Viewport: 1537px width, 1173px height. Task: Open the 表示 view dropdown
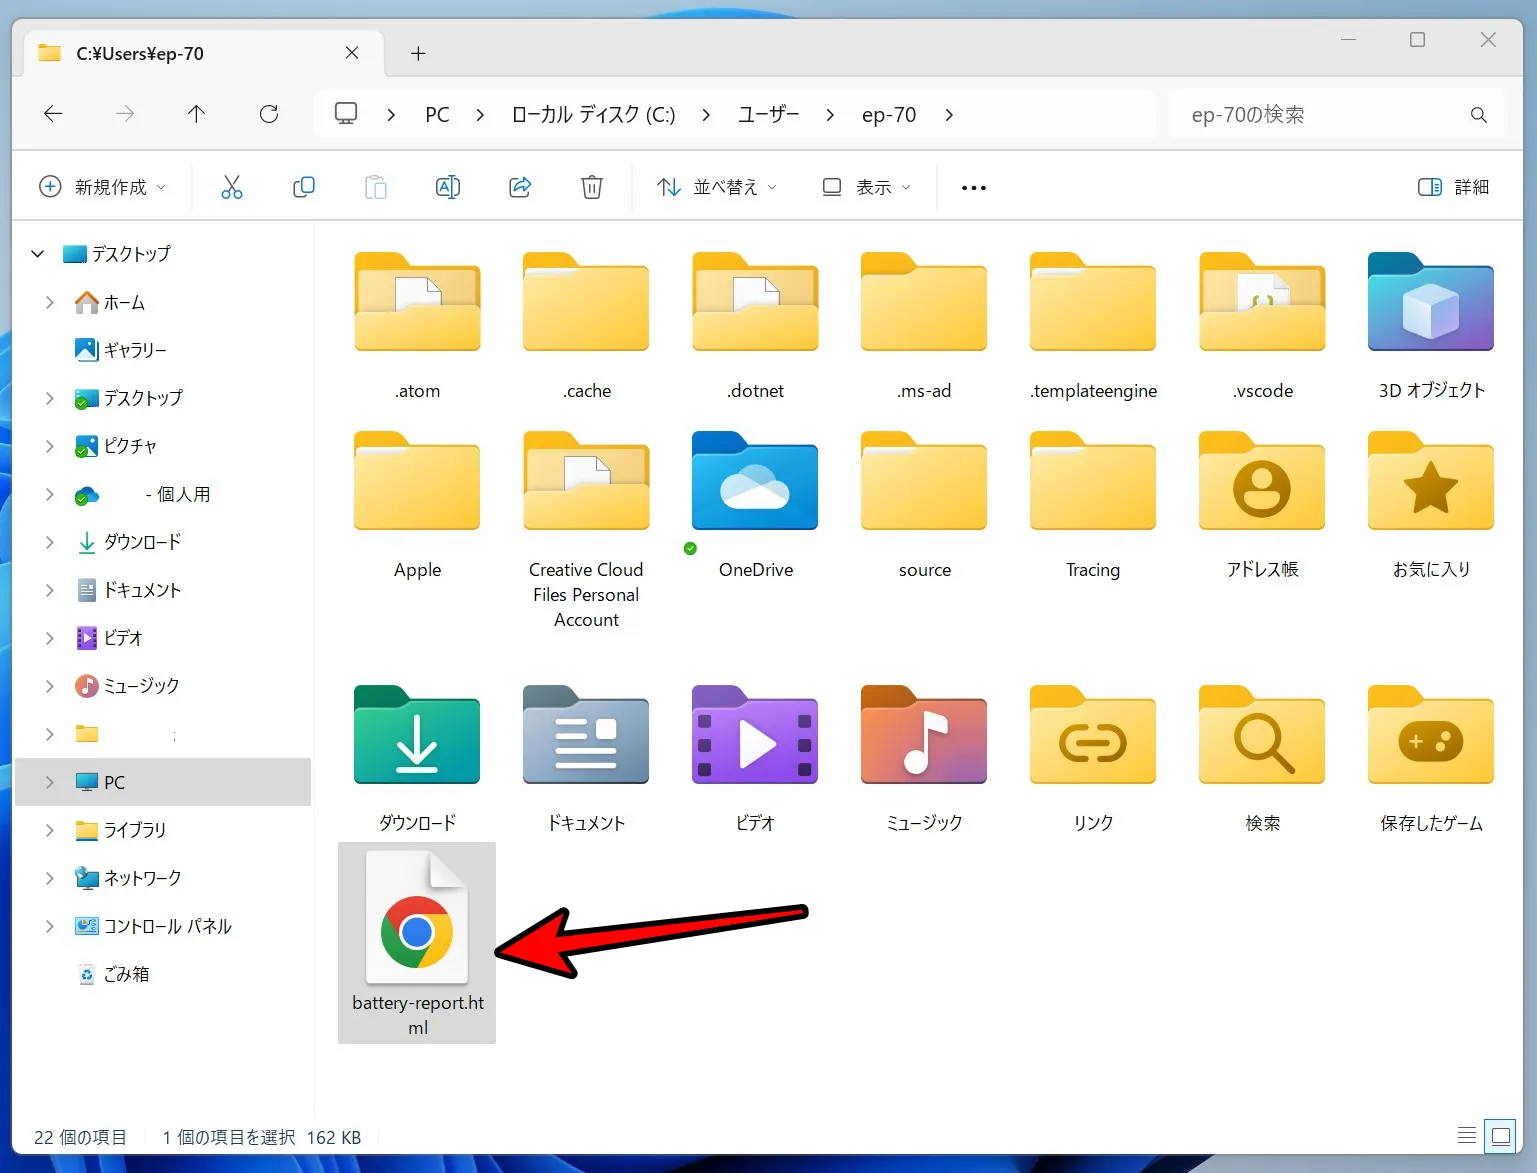[x=866, y=187]
